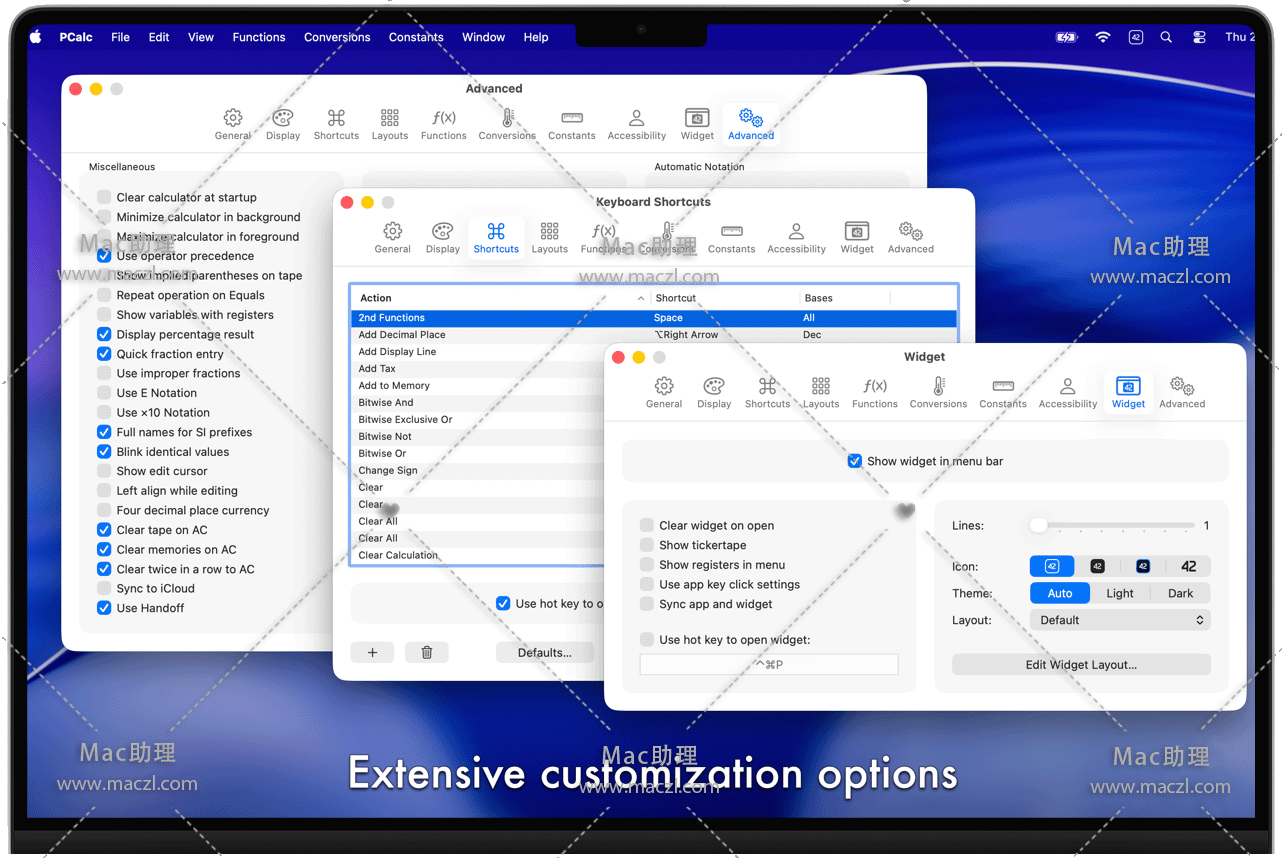This screenshot has height=858, width=1282.
Task: Disable Show widget in menu bar
Action: coord(855,461)
